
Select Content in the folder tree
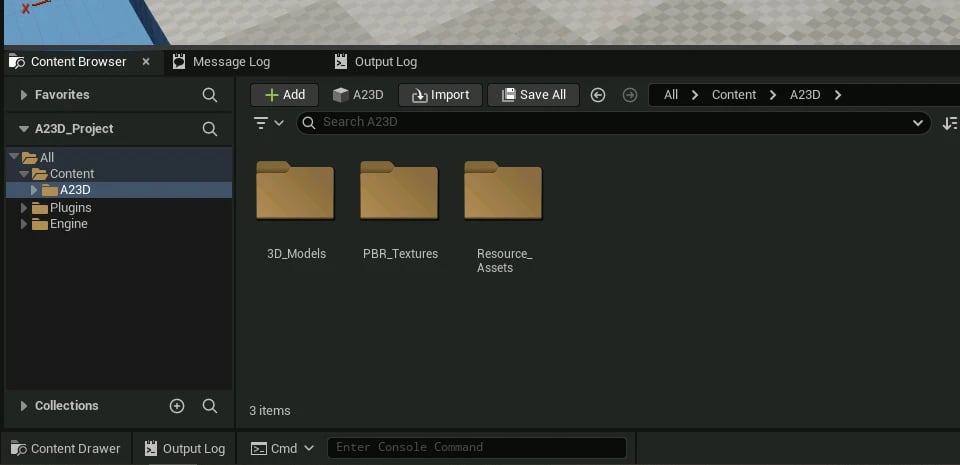(x=119, y=174)
